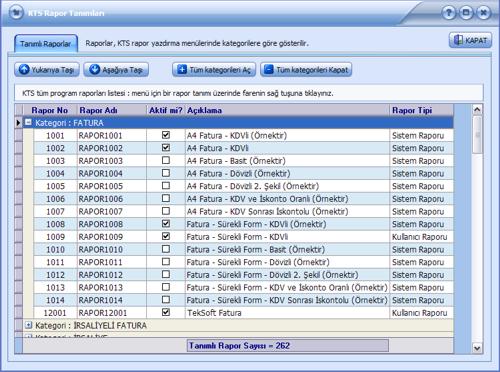
Task: Uncheck Aktif mi for report 1008
Action: pos(166,224)
